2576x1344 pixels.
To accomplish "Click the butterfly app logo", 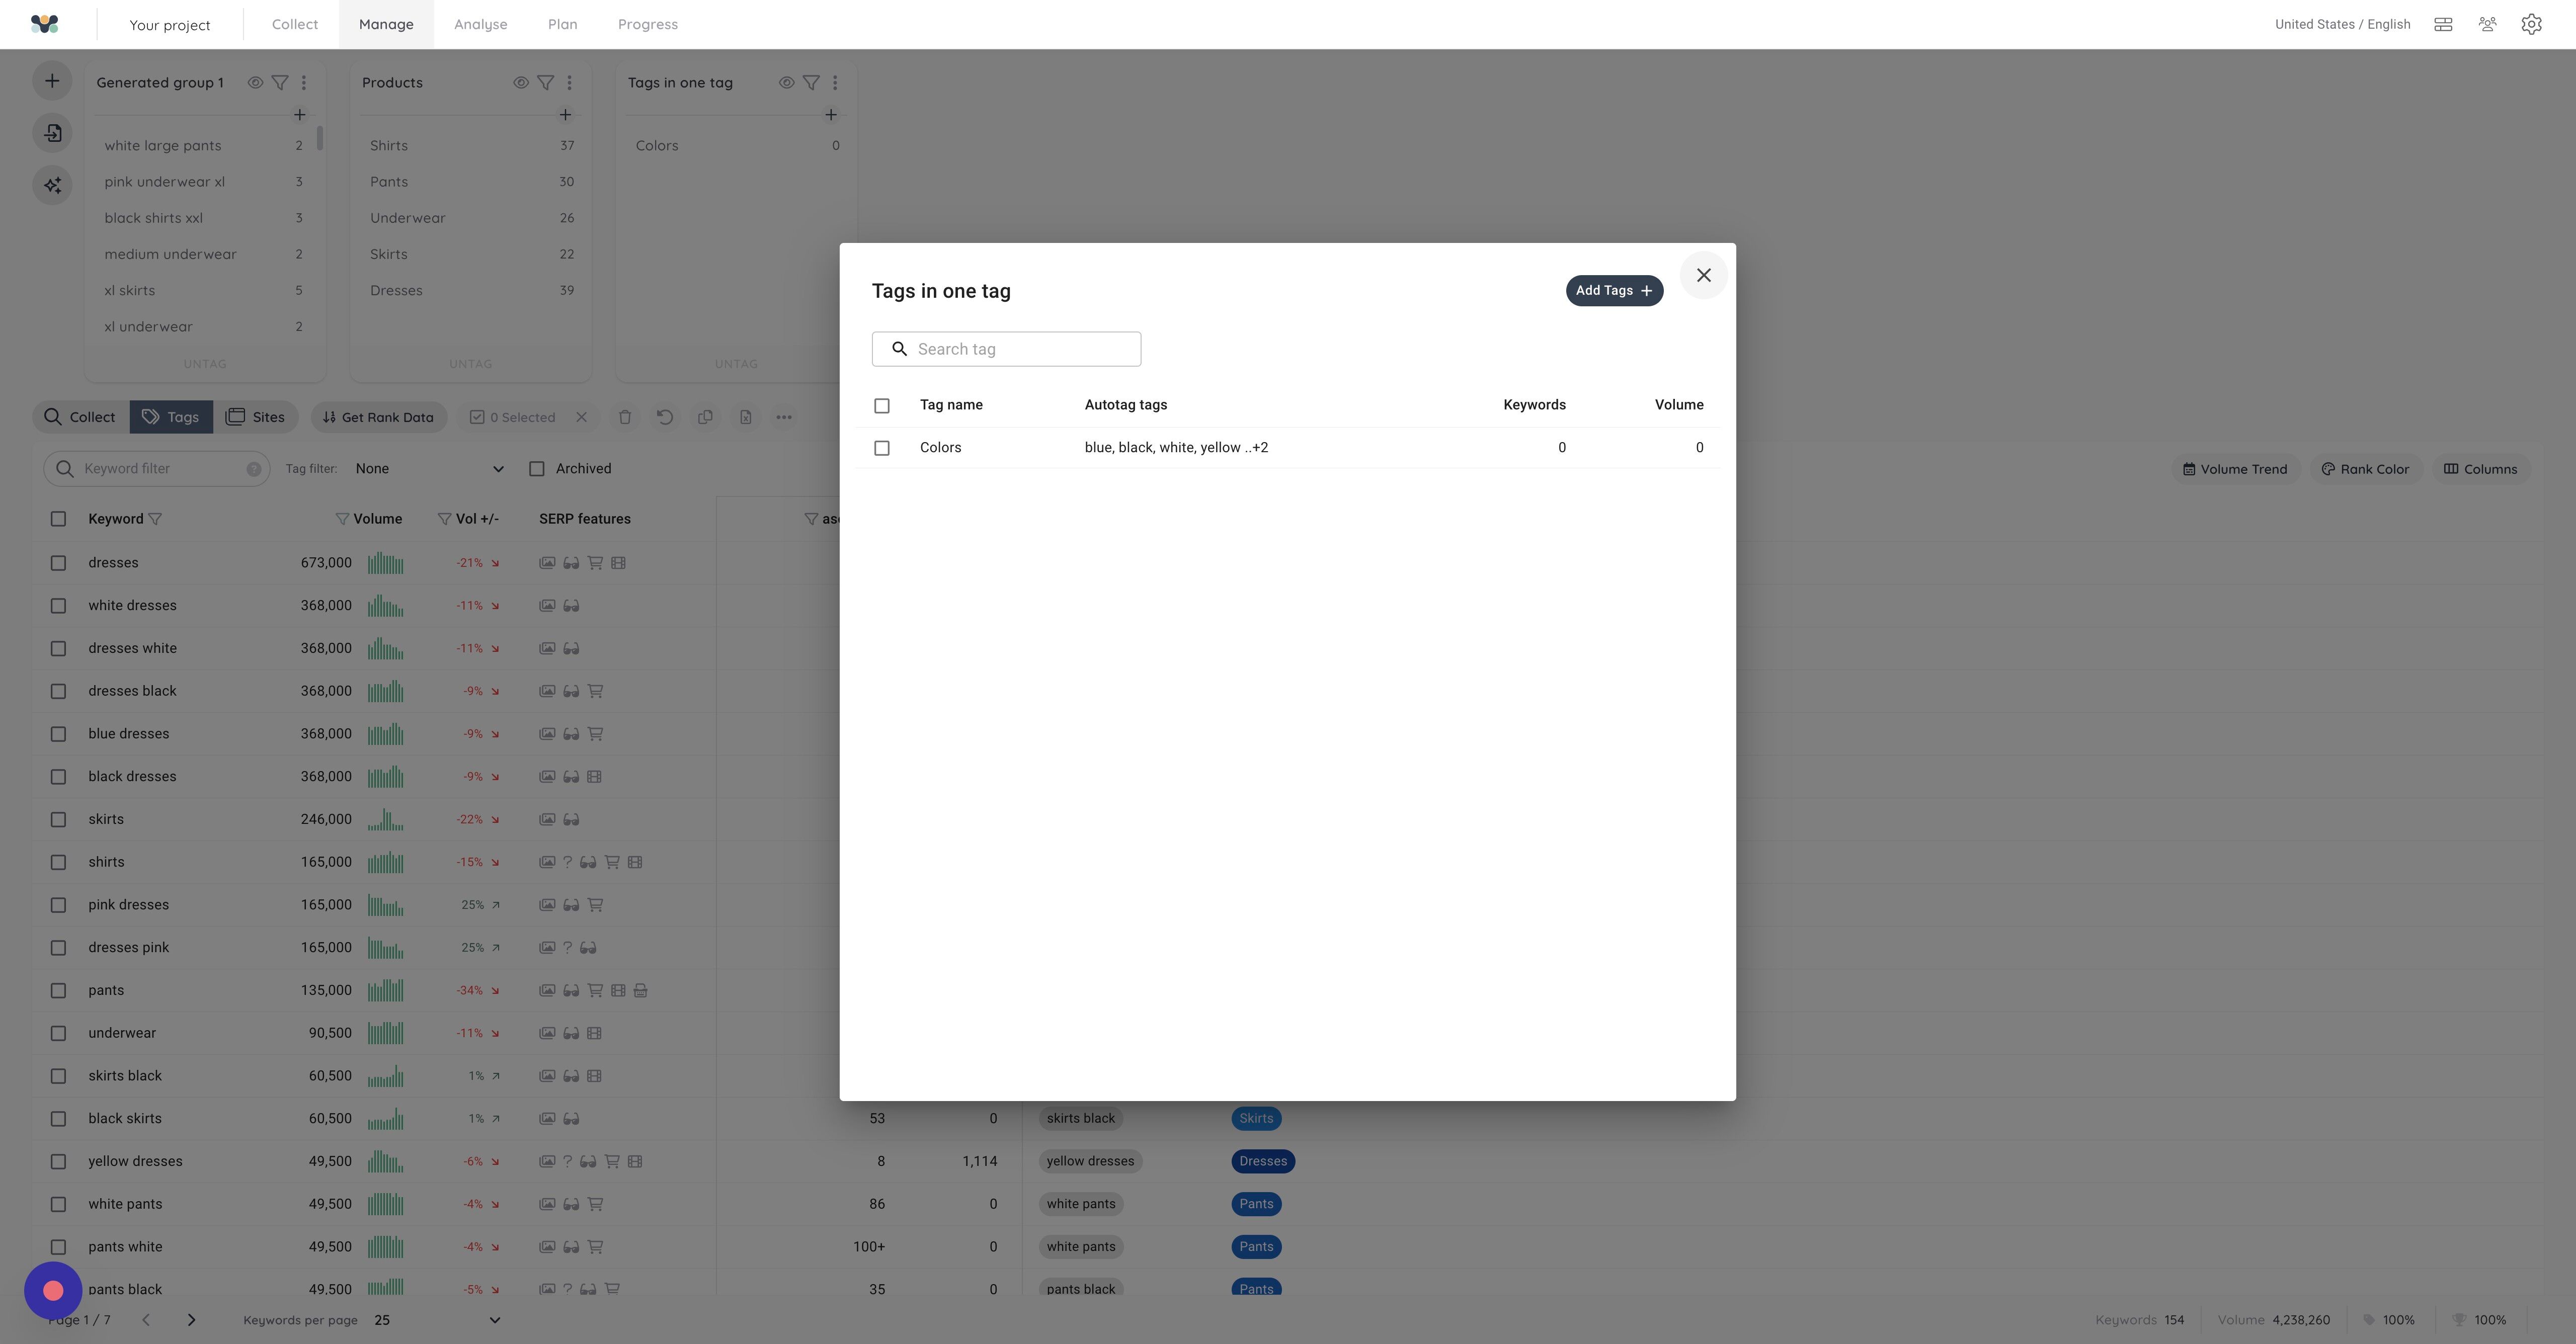I will pos(44,24).
